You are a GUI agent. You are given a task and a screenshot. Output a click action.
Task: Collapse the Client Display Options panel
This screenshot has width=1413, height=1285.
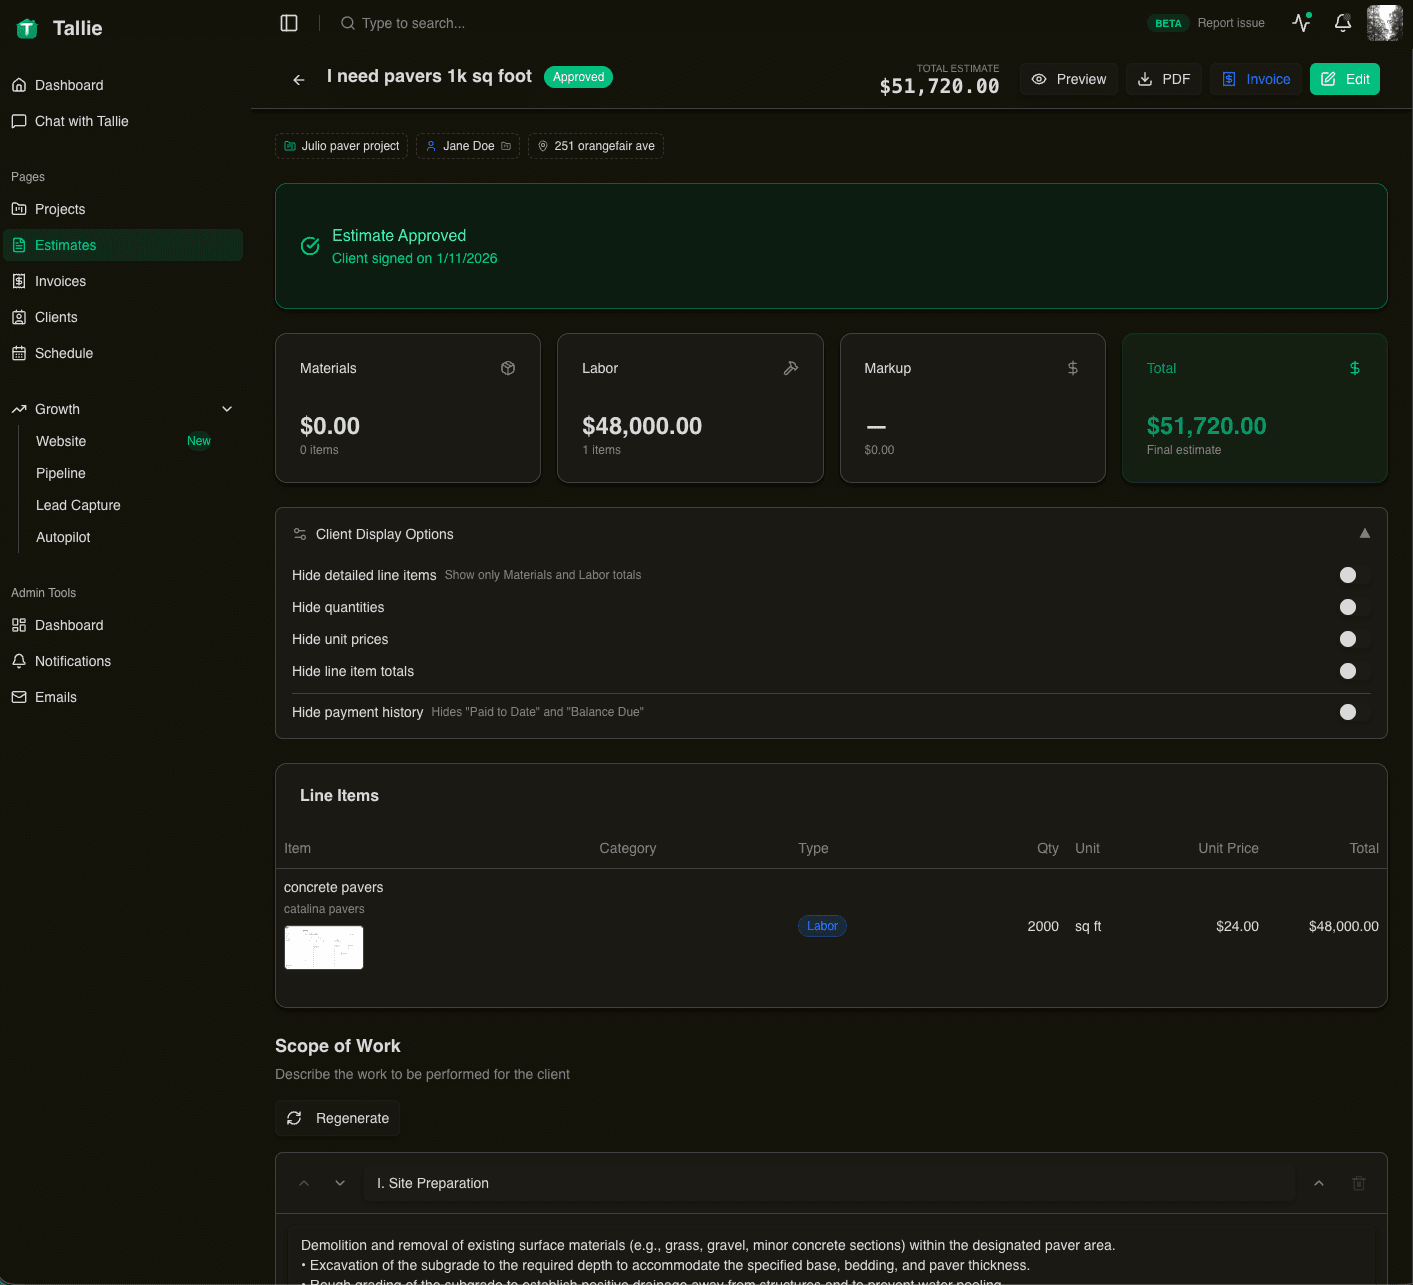click(x=1365, y=533)
